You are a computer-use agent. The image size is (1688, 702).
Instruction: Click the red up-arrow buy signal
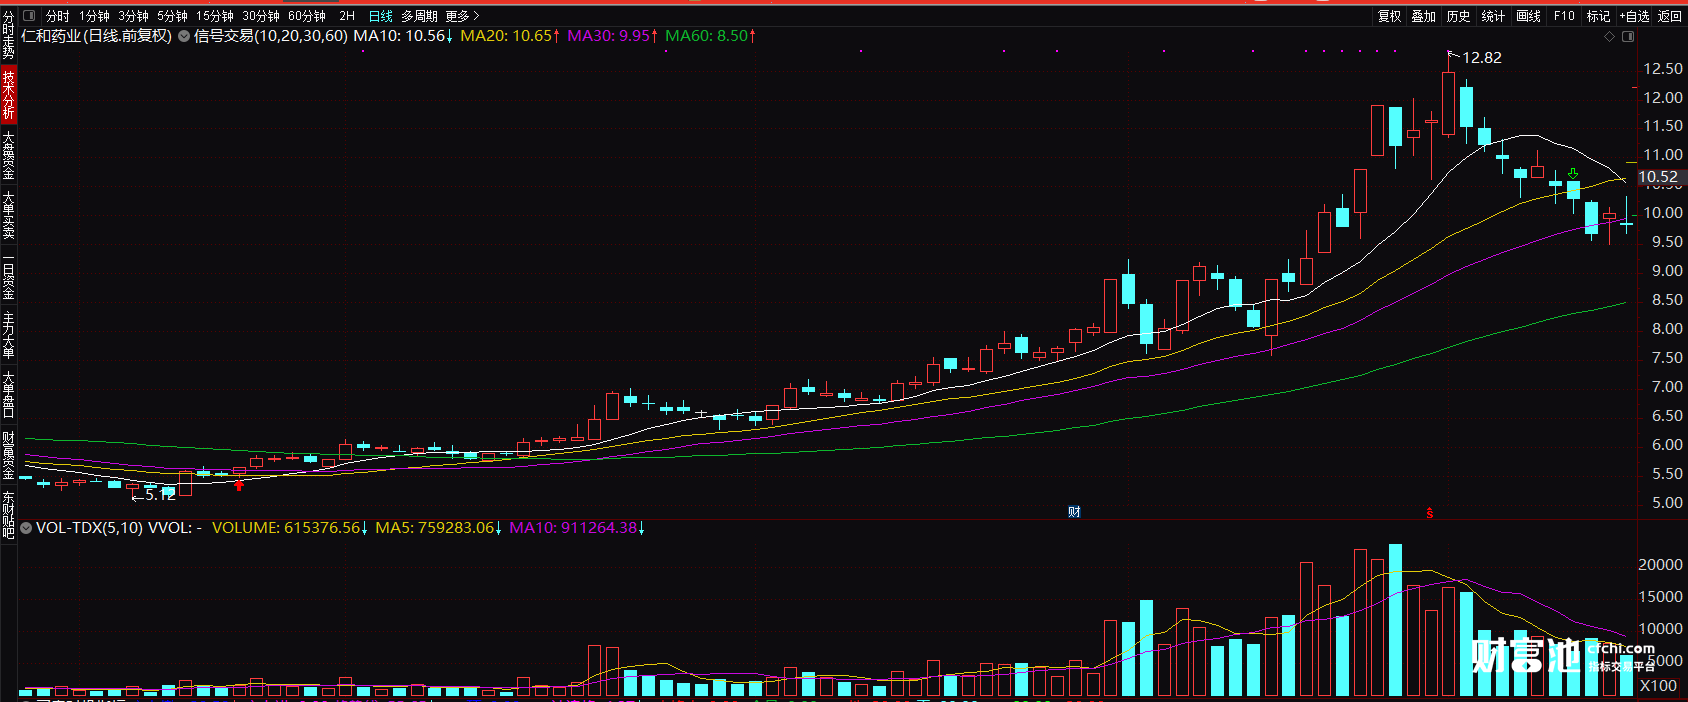click(239, 485)
